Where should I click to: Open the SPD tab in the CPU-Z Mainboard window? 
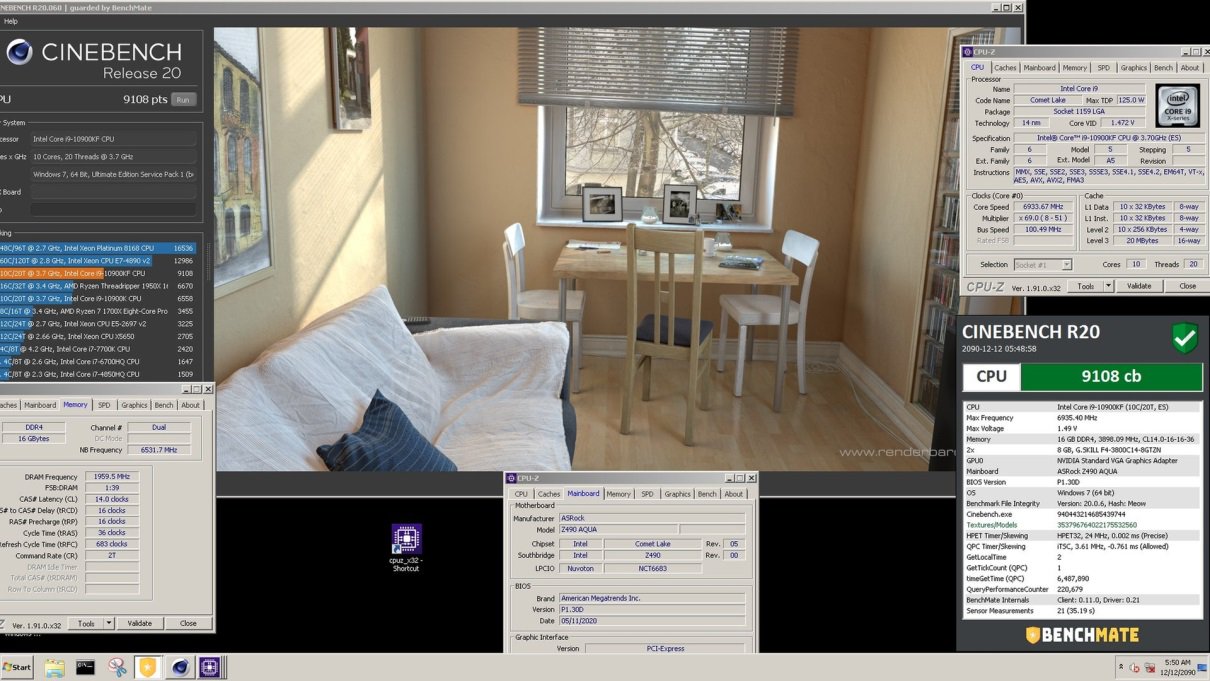(x=647, y=494)
